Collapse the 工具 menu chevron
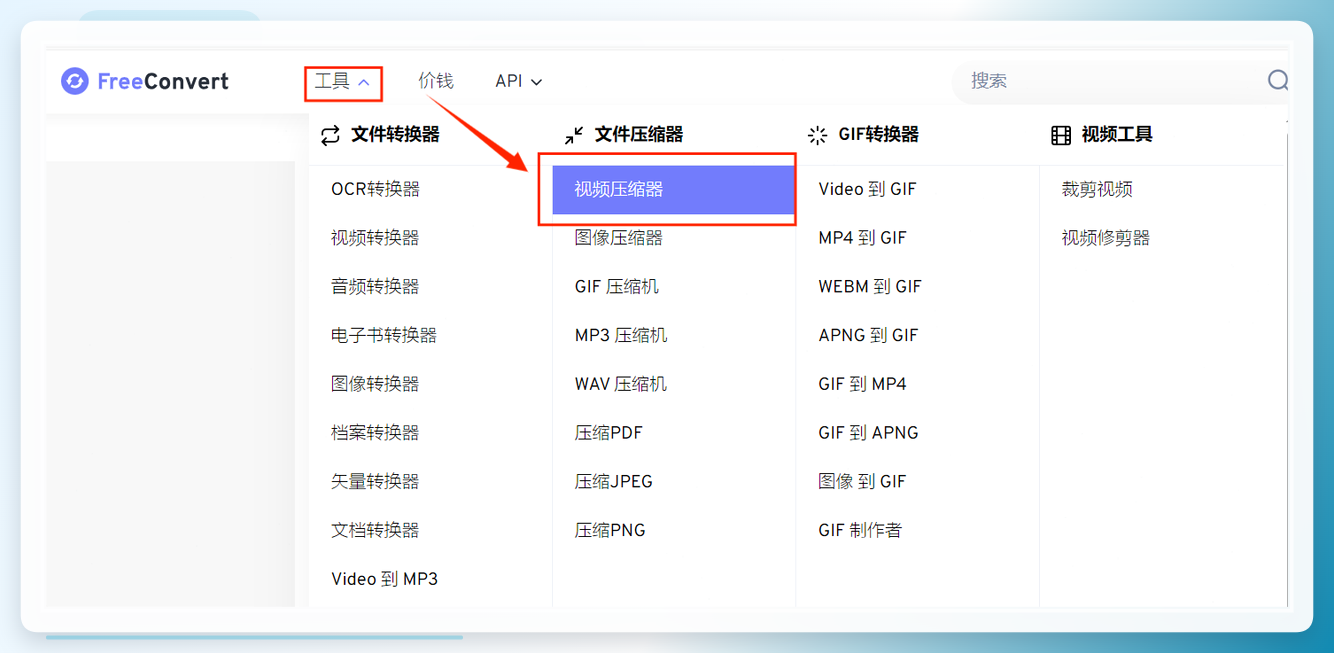 tap(364, 82)
